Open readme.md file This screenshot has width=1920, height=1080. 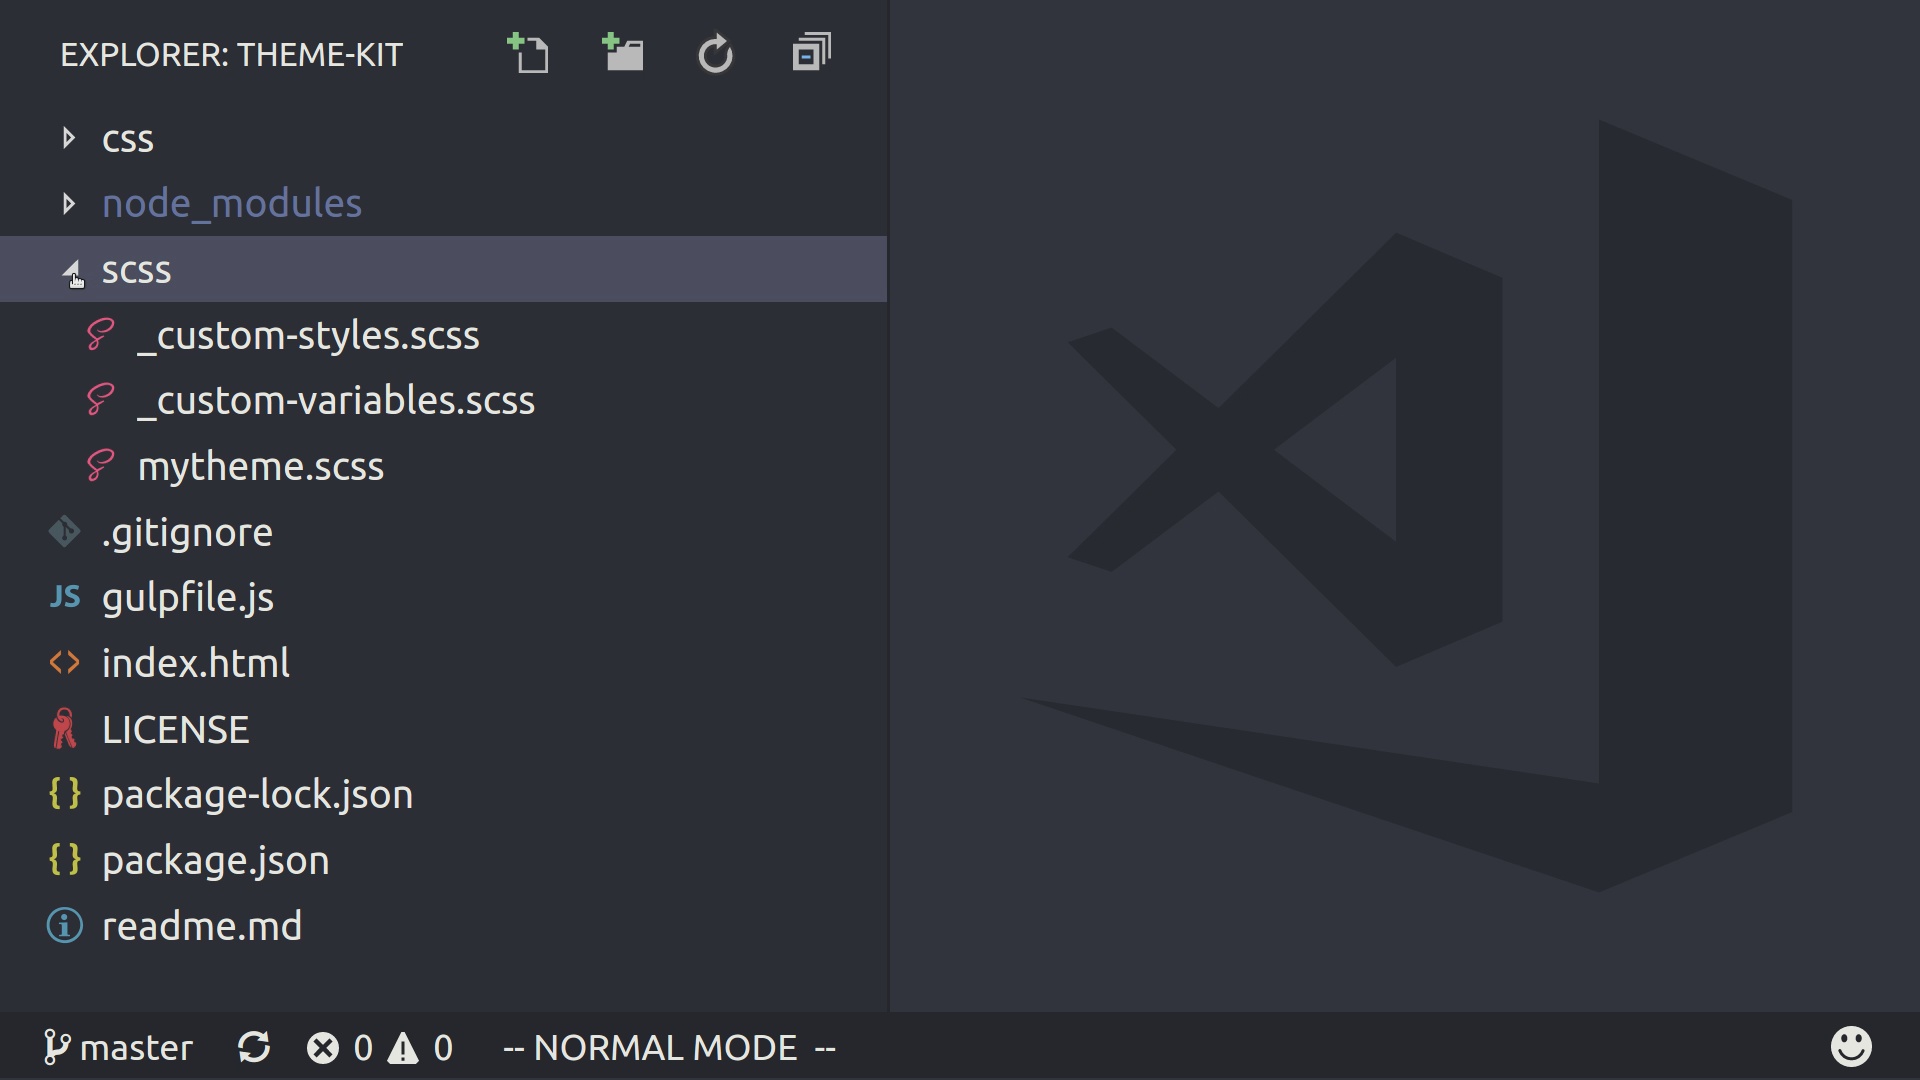point(202,926)
